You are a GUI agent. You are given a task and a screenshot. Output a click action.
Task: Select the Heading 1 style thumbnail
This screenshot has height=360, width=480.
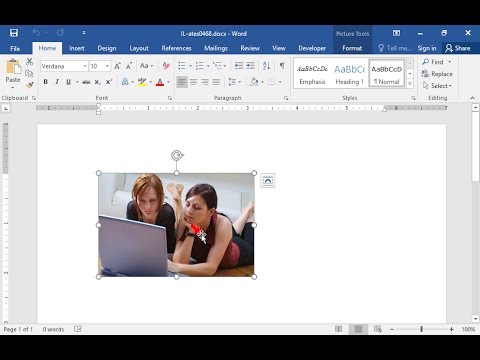point(349,74)
